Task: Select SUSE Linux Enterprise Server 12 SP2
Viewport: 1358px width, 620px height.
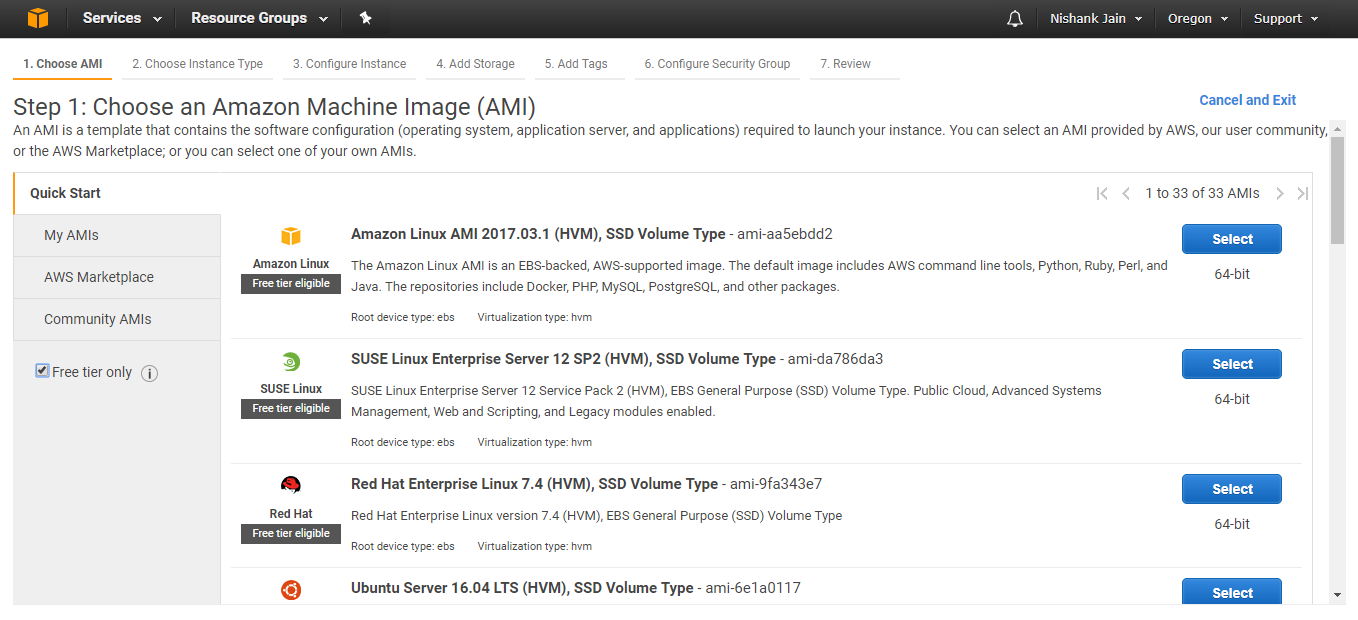Action: [1232, 364]
